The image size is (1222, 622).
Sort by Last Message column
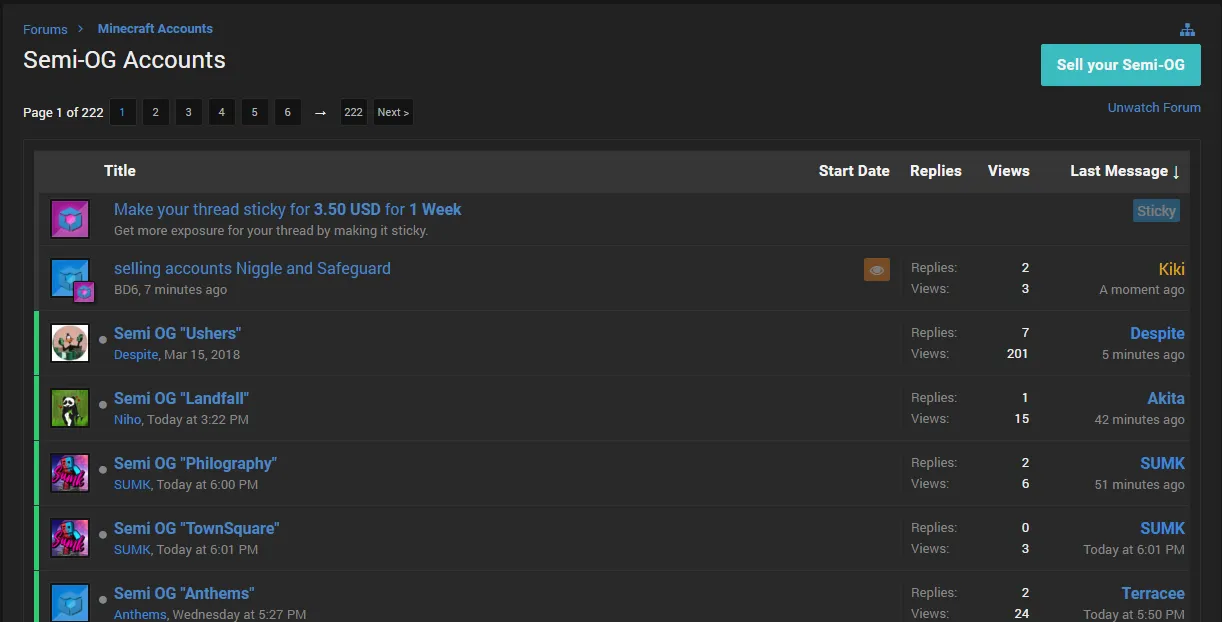(1125, 171)
